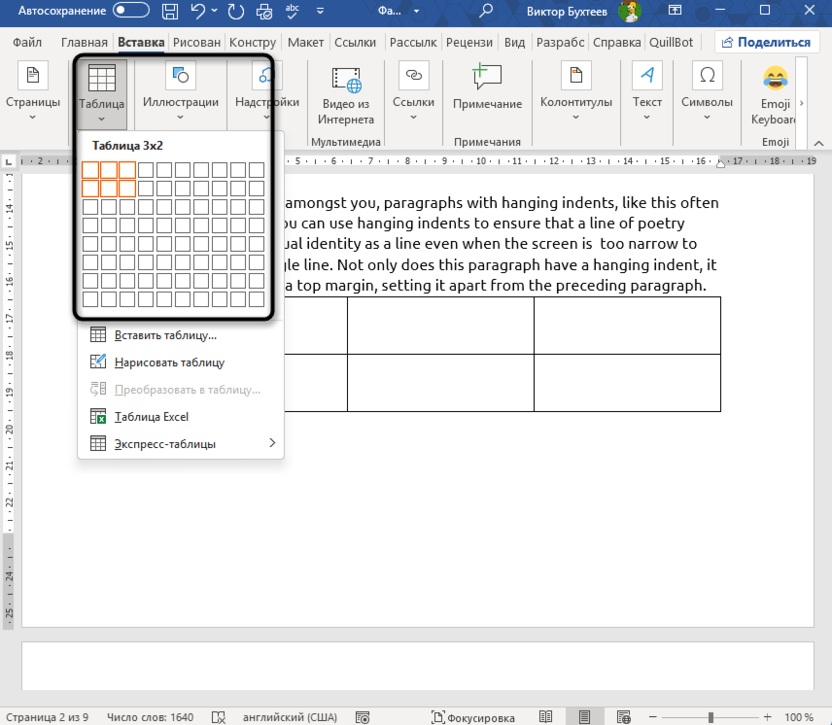The height and width of the screenshot is (725, 832).
Task: Choose Таблица Excel menu item
Action: pos(180,417)
